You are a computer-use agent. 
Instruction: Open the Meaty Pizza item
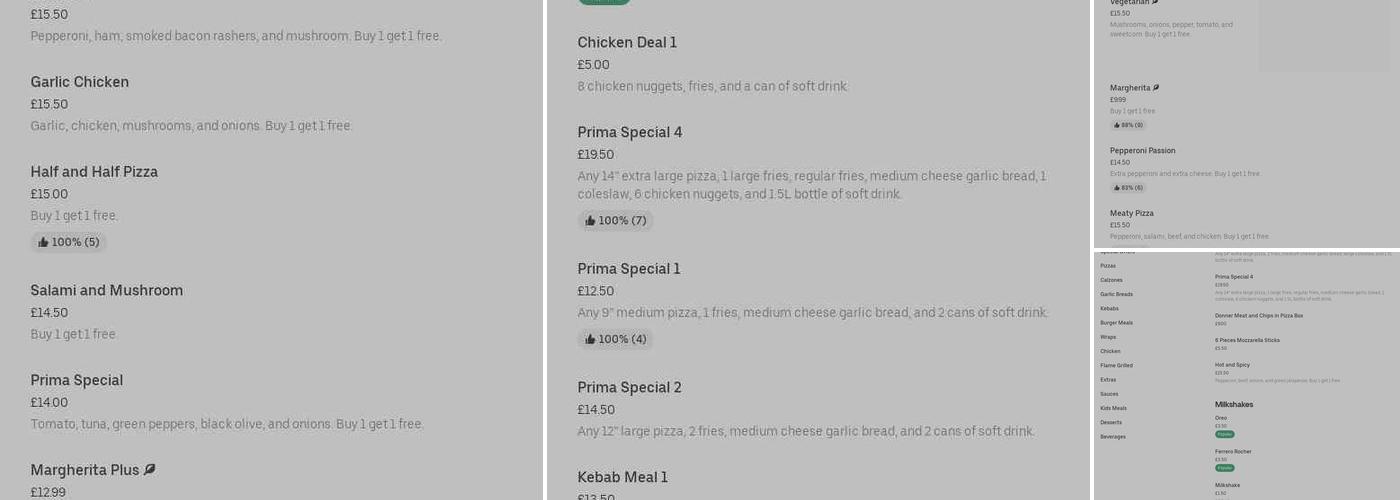pos(1132,213)
